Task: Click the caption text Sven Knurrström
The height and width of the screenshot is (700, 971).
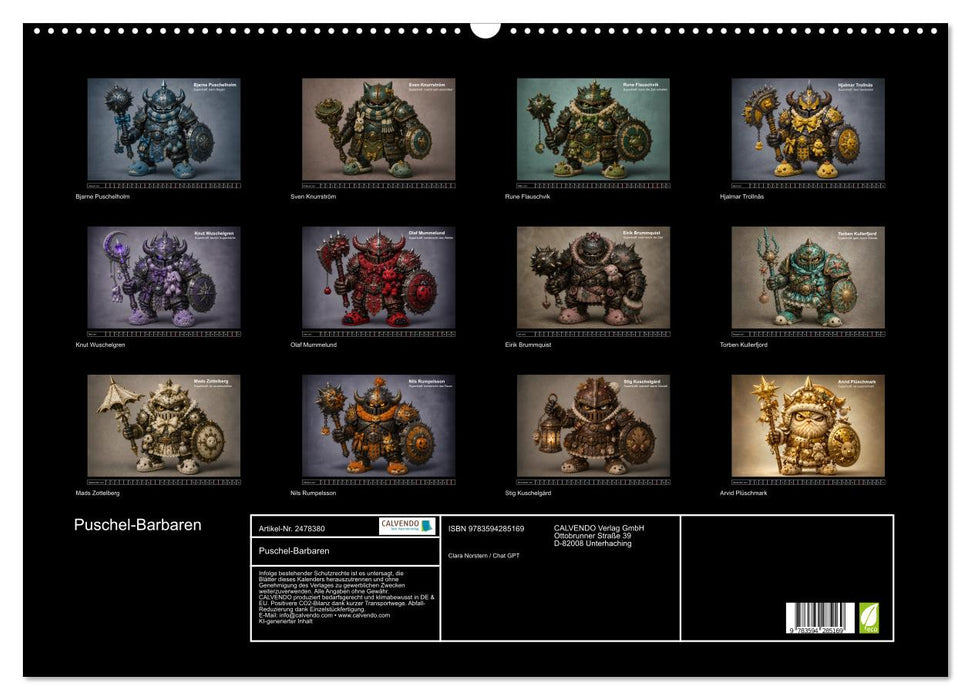Action: click(x=313, y=196)
